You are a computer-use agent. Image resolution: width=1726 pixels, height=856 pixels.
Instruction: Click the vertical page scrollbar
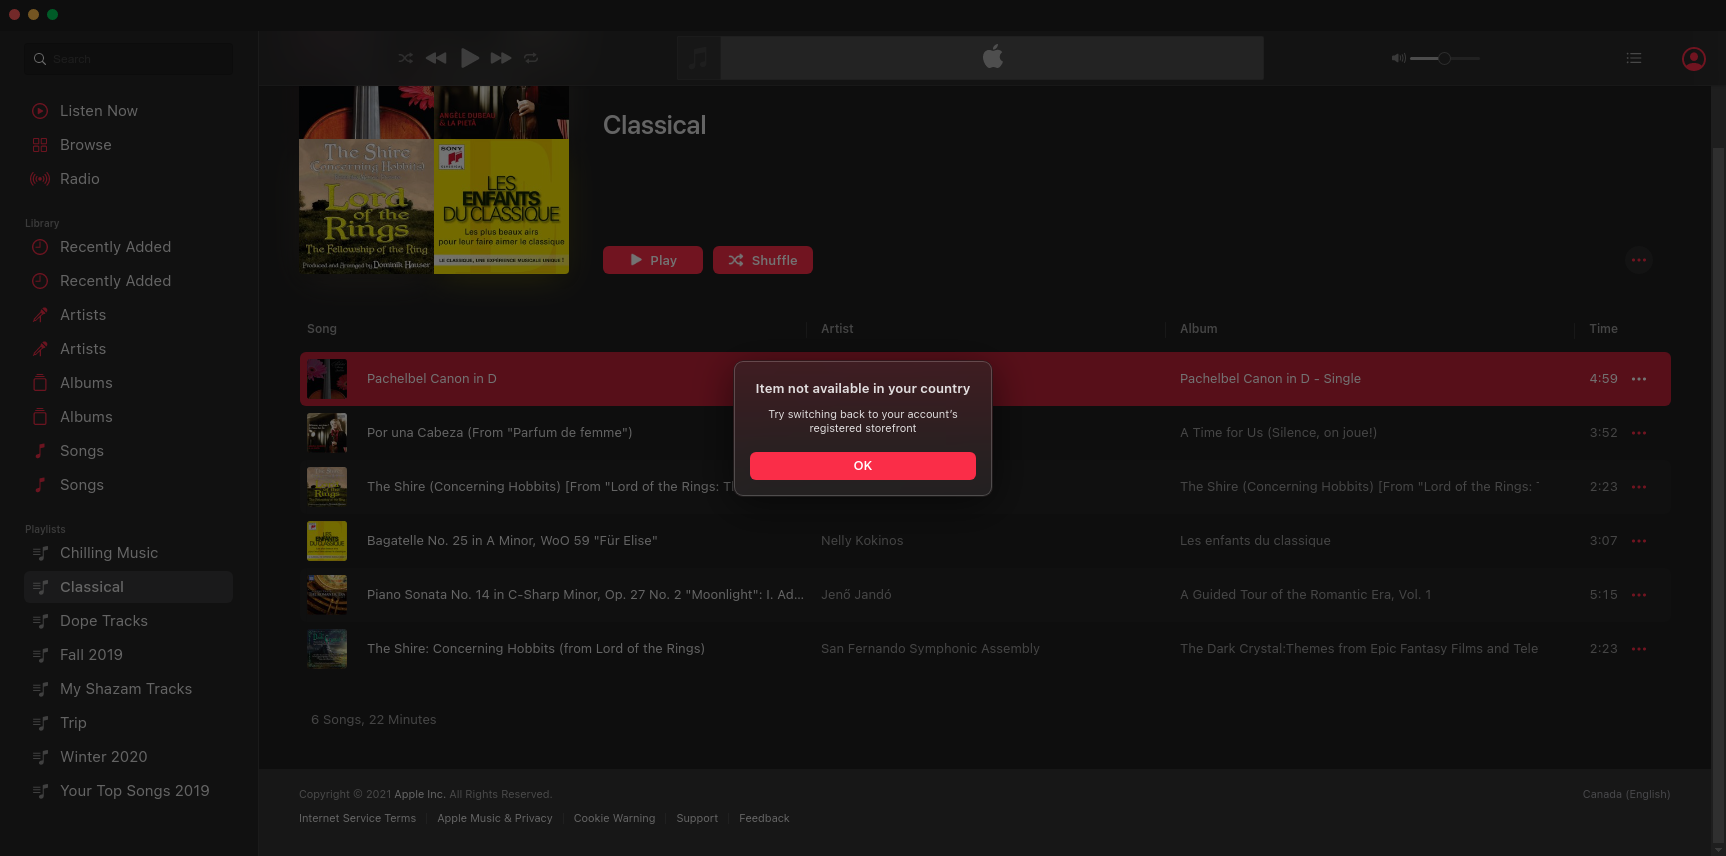(x=1718, y=495)
